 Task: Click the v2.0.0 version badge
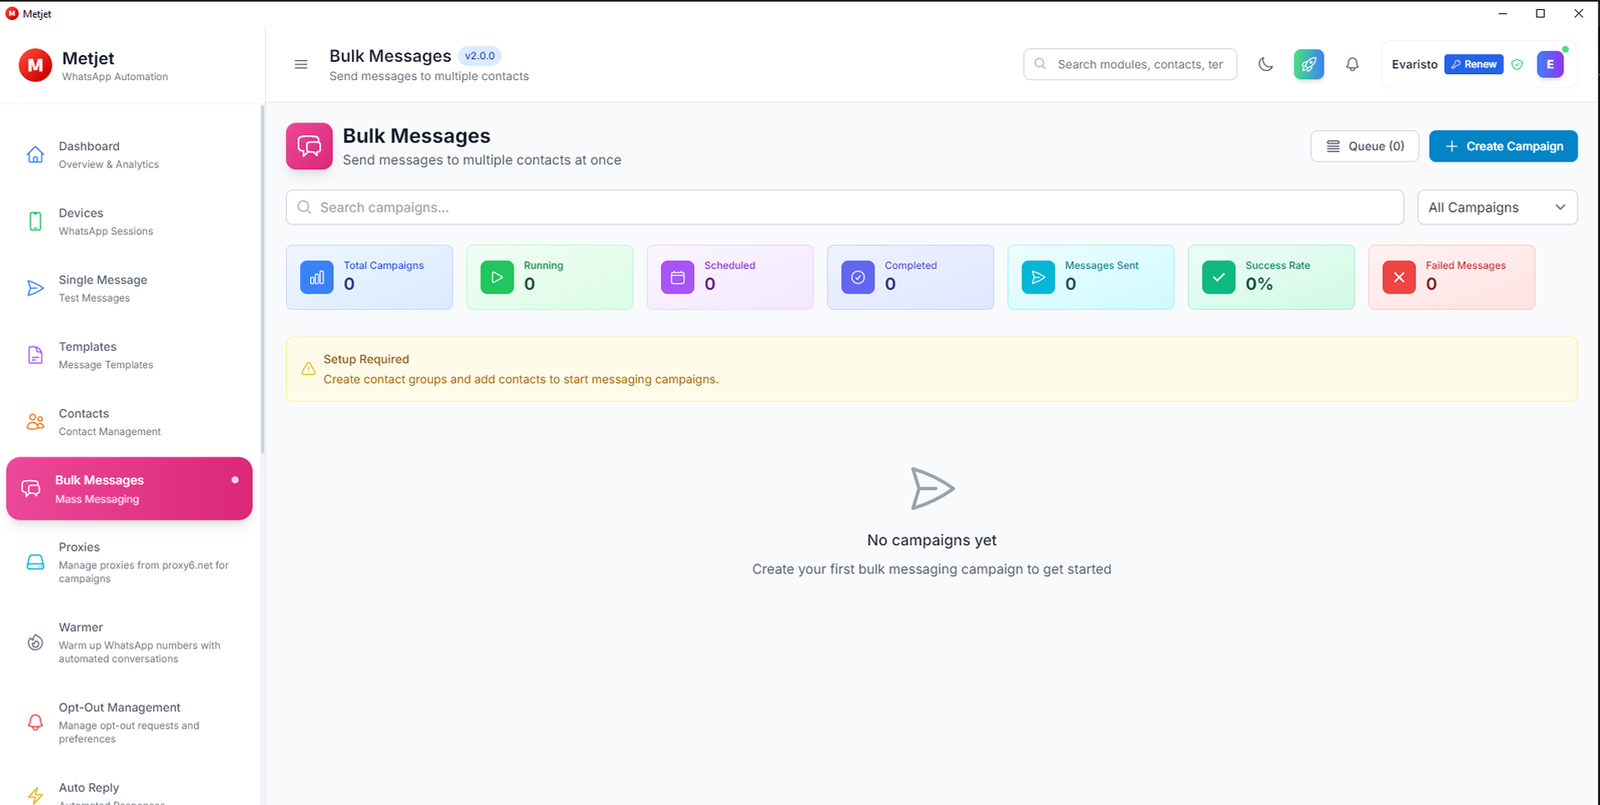point(480,56)
